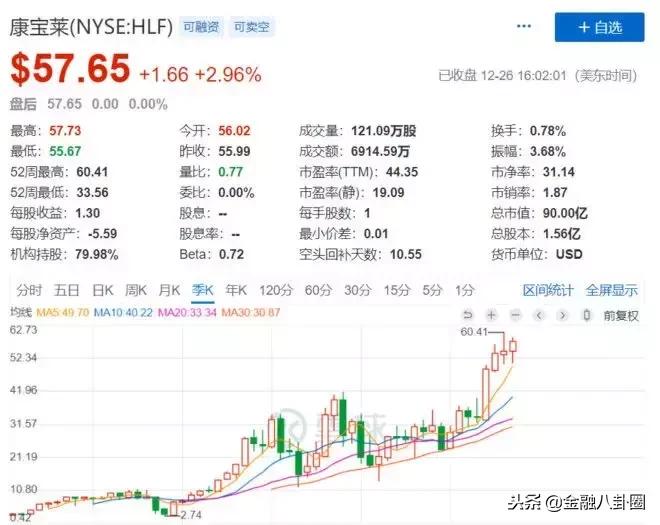Click MA20:33.34 moving average label
This screenshot has width=660, height=525.
[x=187, y=312]
